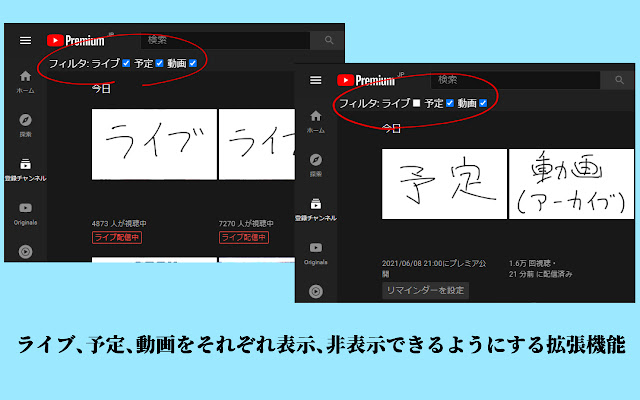Open second ライブ thumbnail with 7270 viewers

[x=257, y=144]
